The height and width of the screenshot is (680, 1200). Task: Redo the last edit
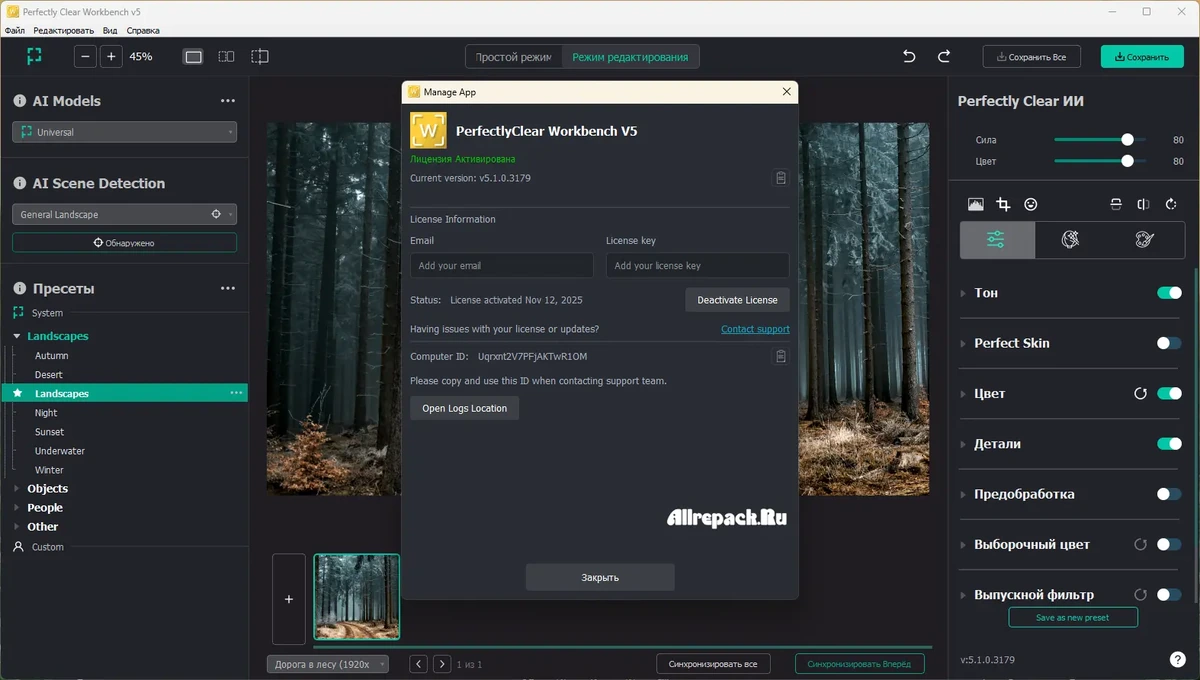[x=944, y=57]
